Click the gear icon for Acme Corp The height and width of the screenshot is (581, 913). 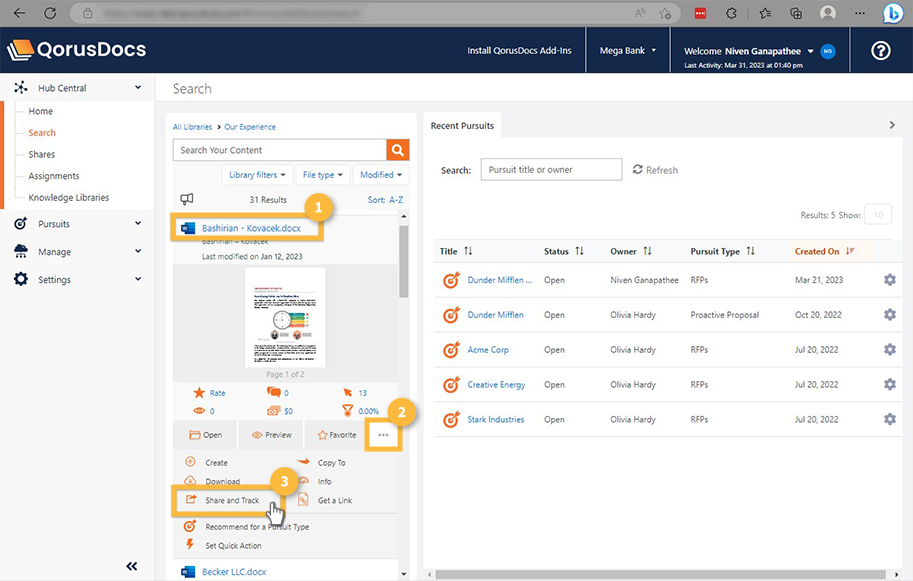point(889,350)
